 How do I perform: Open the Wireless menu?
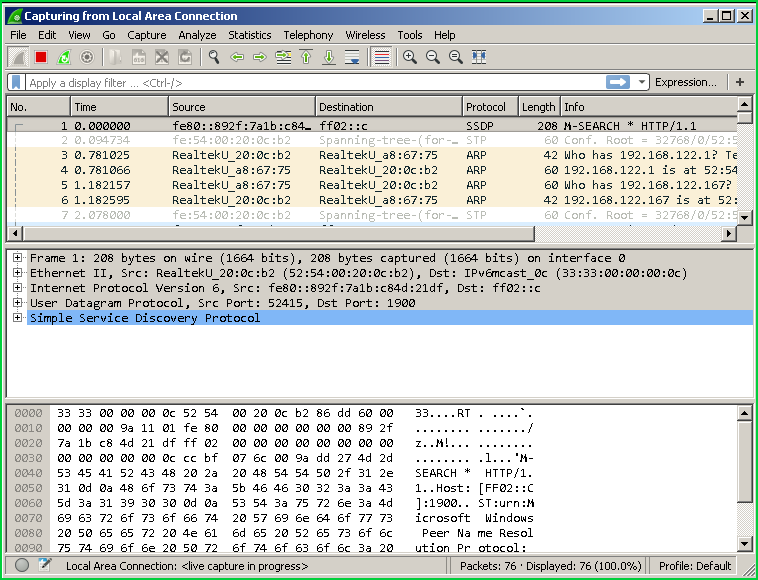click(365, 35)
